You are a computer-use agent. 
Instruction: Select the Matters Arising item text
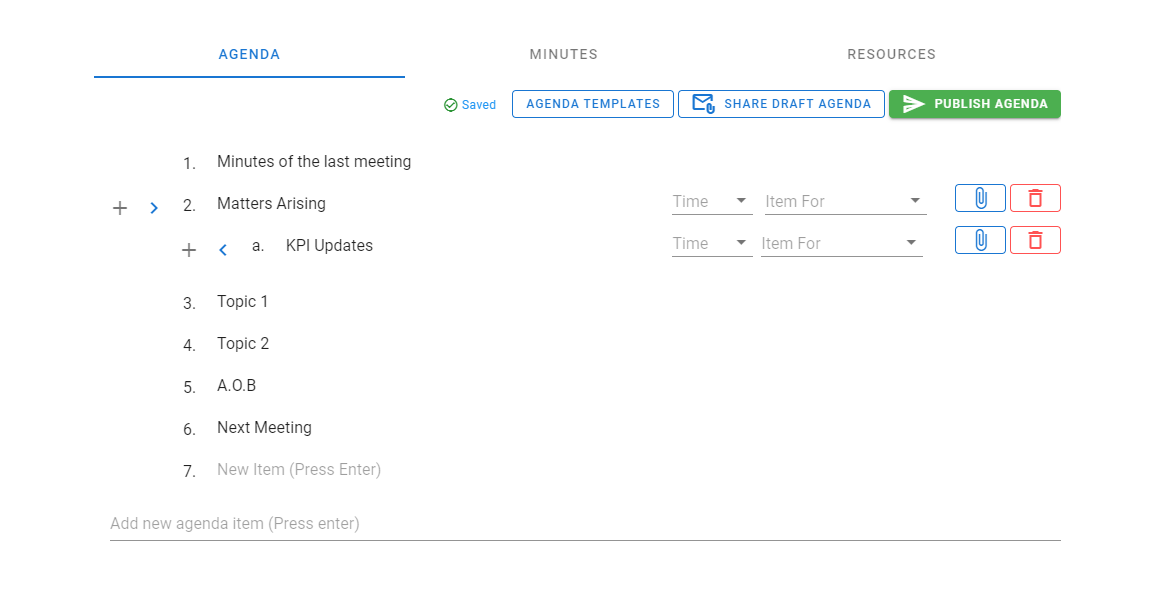pyautogui.click(x=271, y=204)
